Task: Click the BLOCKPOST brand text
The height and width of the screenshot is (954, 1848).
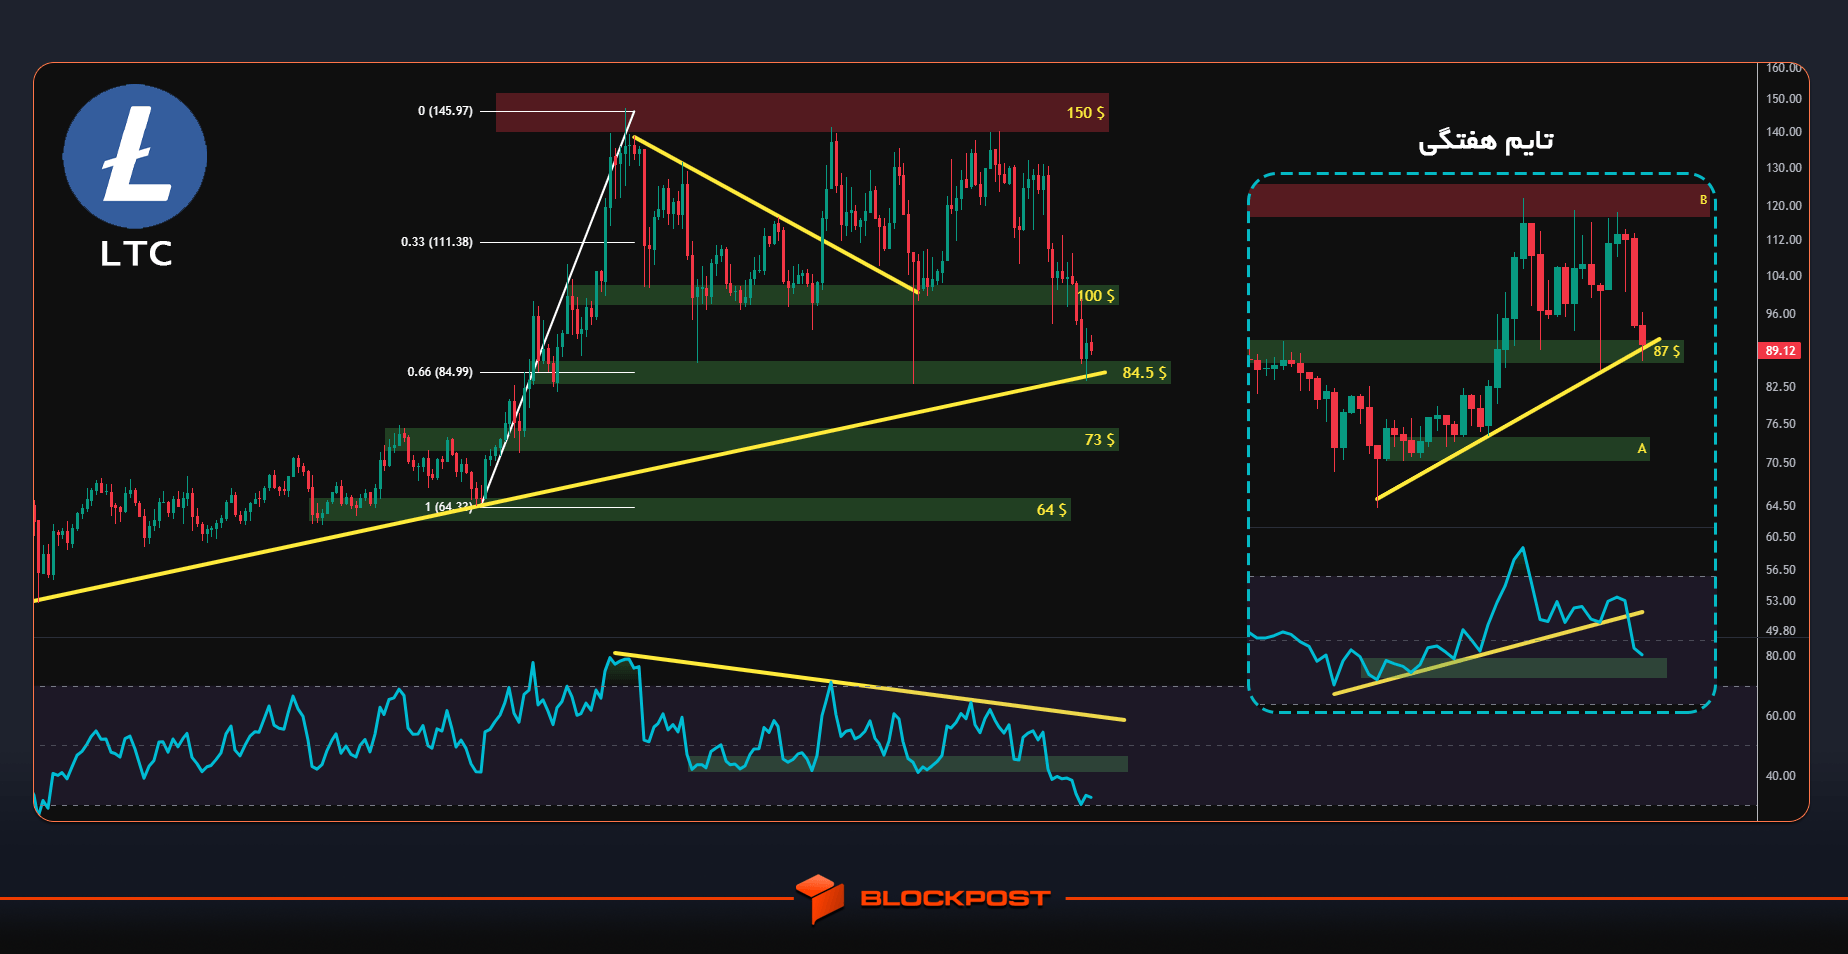Action: [955, 898]
